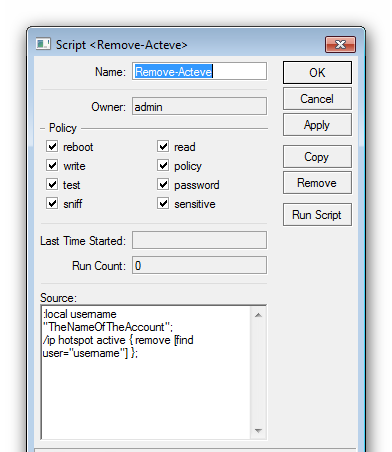Click the Source scrollbar down arrow
The height and width of the screenshot is (452, 392).
(x=258, y=430)
